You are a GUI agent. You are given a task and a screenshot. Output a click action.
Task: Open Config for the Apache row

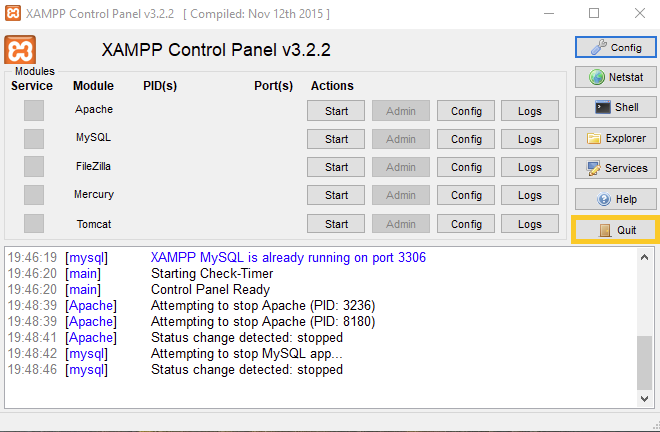point(466,111)
